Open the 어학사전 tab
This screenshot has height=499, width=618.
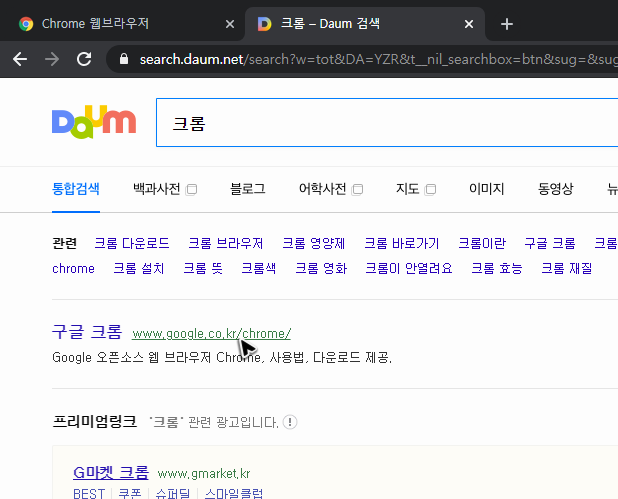(x=323, y=189)
